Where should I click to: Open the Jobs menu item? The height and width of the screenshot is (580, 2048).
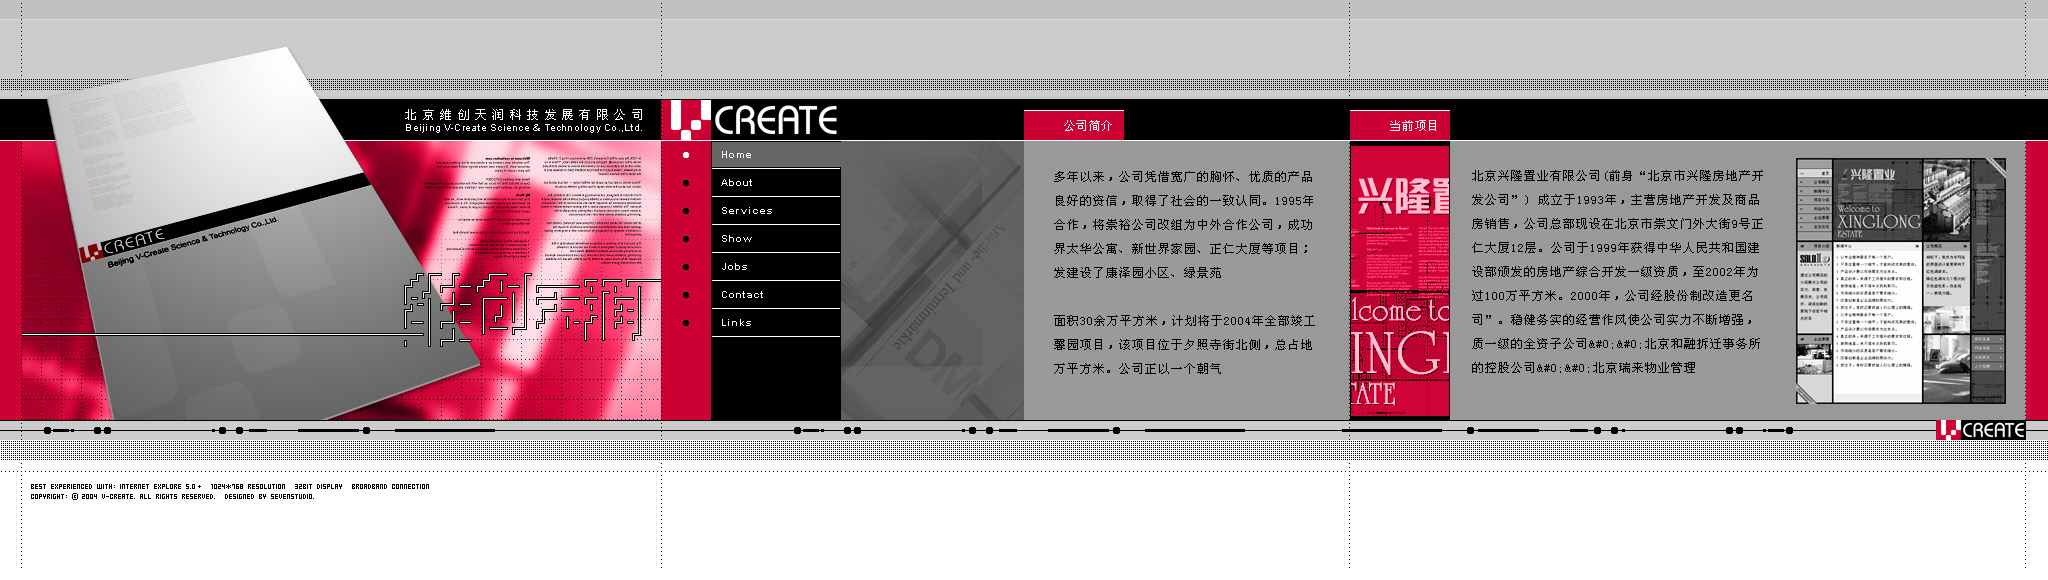pos(776,267)
